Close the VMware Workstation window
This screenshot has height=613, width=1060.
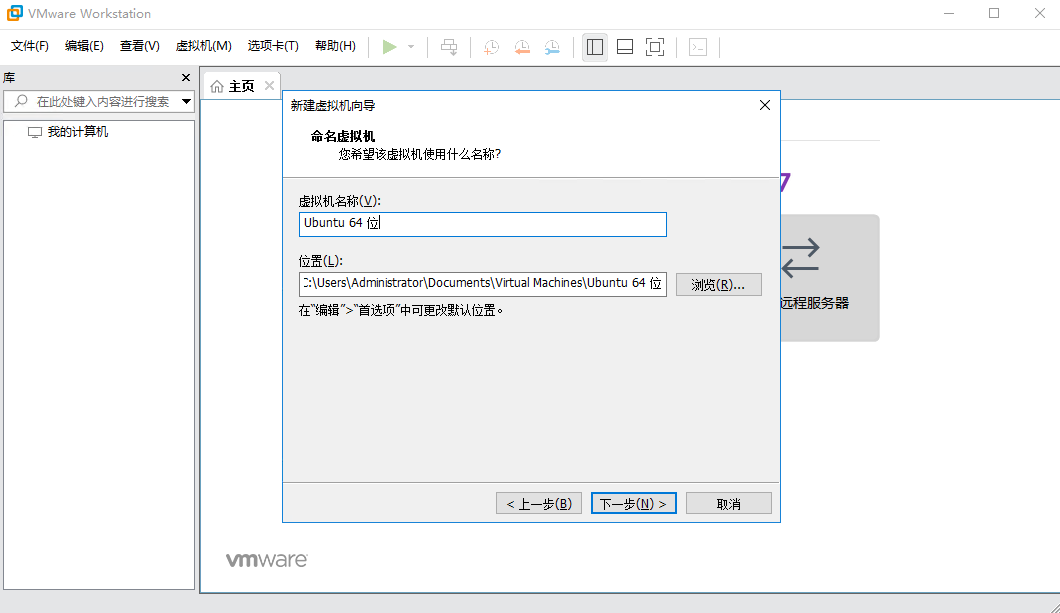pyautogui.click(x=1040, y=14)
